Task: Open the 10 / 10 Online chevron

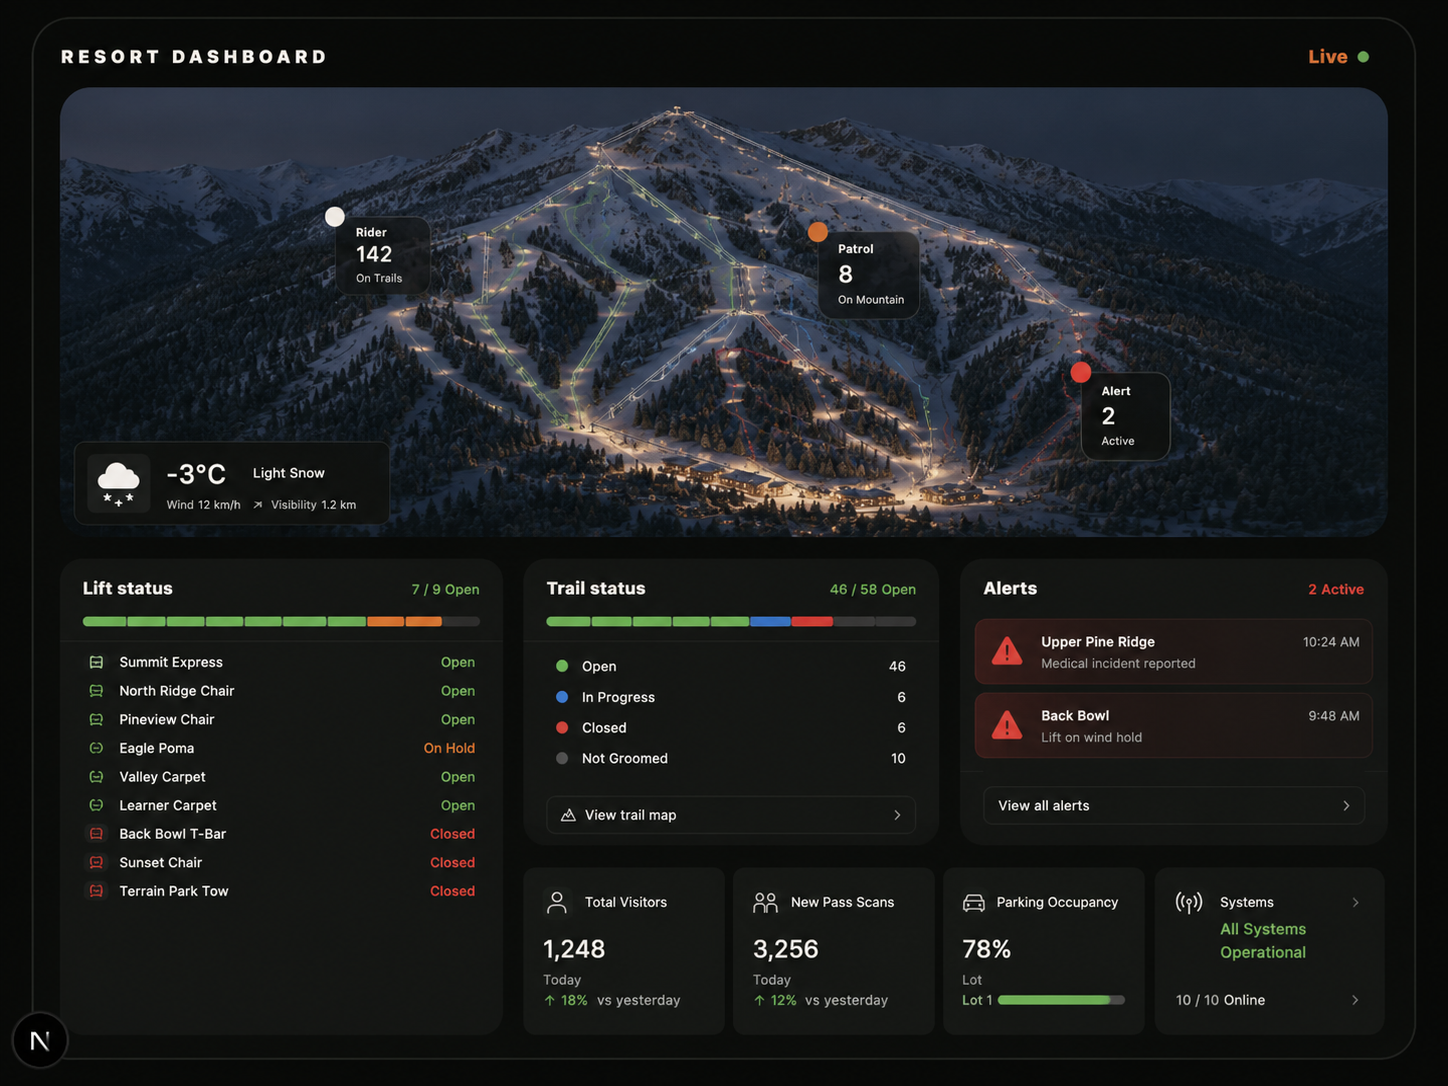Action: coord(1355,1000)
